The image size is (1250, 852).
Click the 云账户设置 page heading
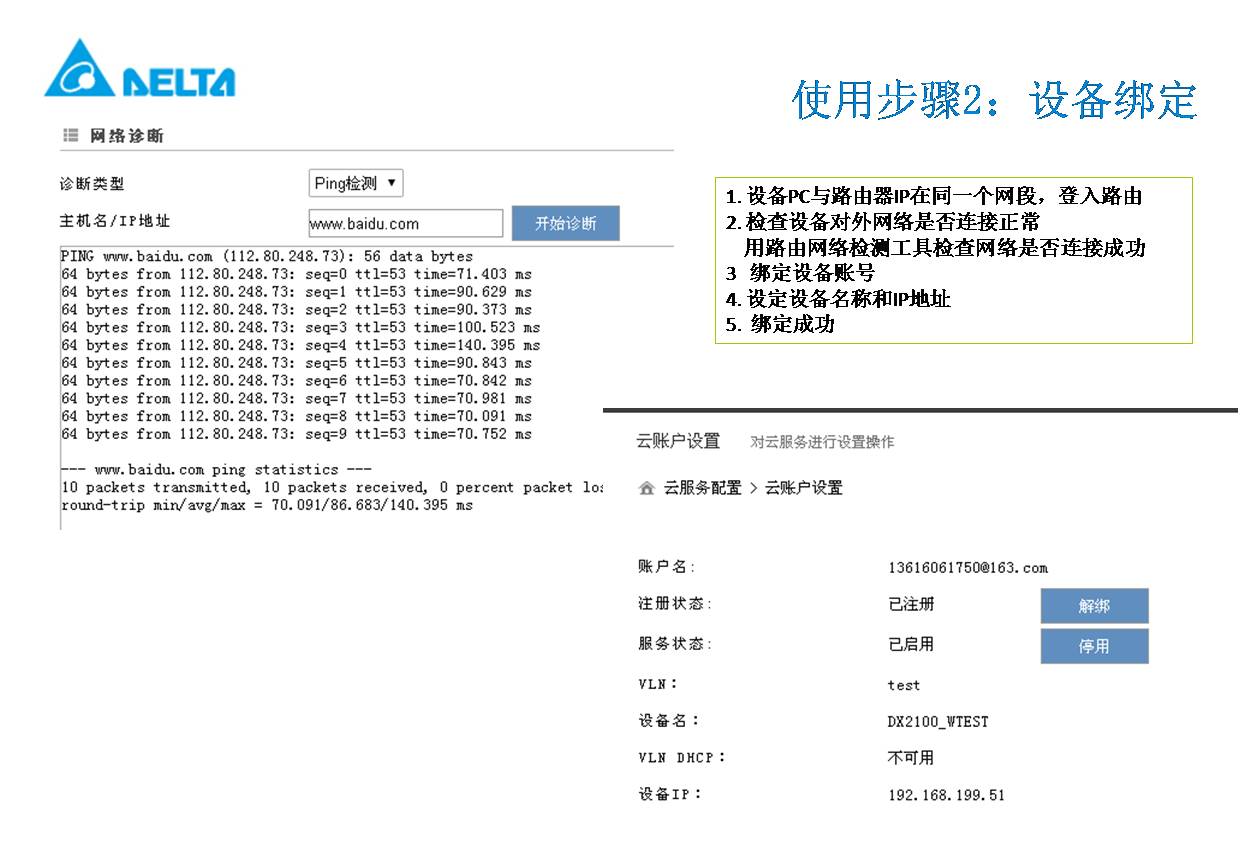(x=678, y=442)
